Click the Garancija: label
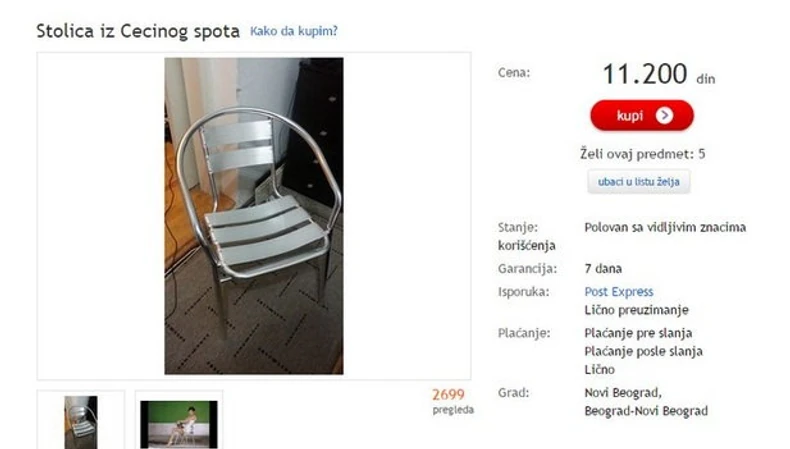The image size is (790, 449). (x=528, y=269)
